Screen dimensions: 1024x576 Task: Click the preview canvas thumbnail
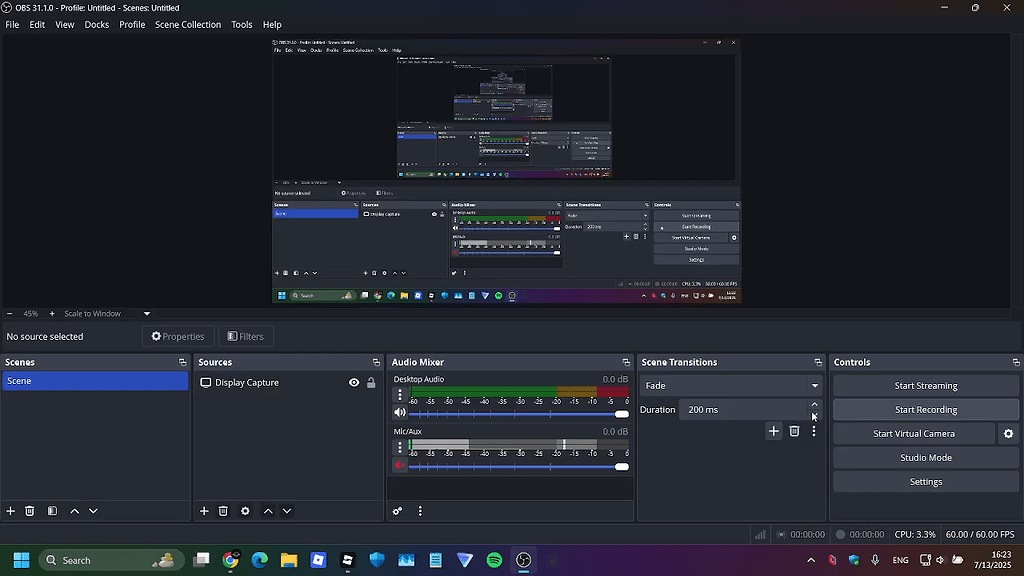click(506, 170)
